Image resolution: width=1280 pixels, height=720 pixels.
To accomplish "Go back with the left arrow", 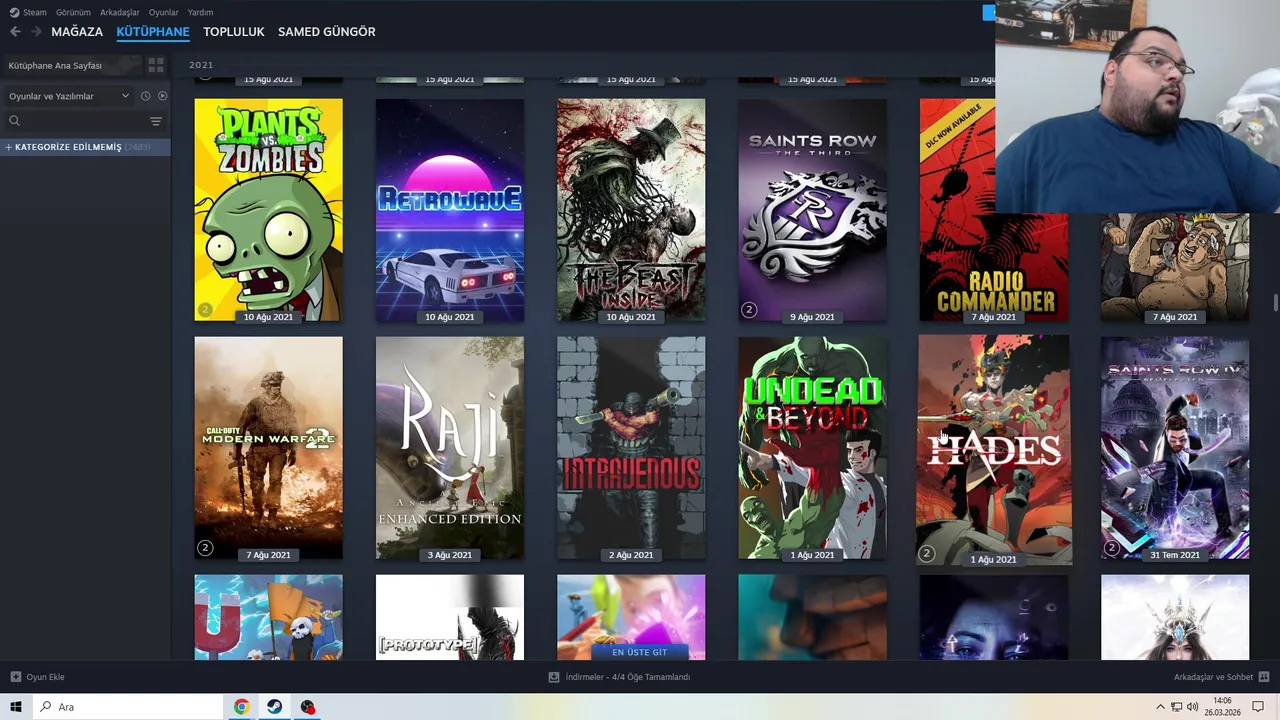I will coord(15,32).
